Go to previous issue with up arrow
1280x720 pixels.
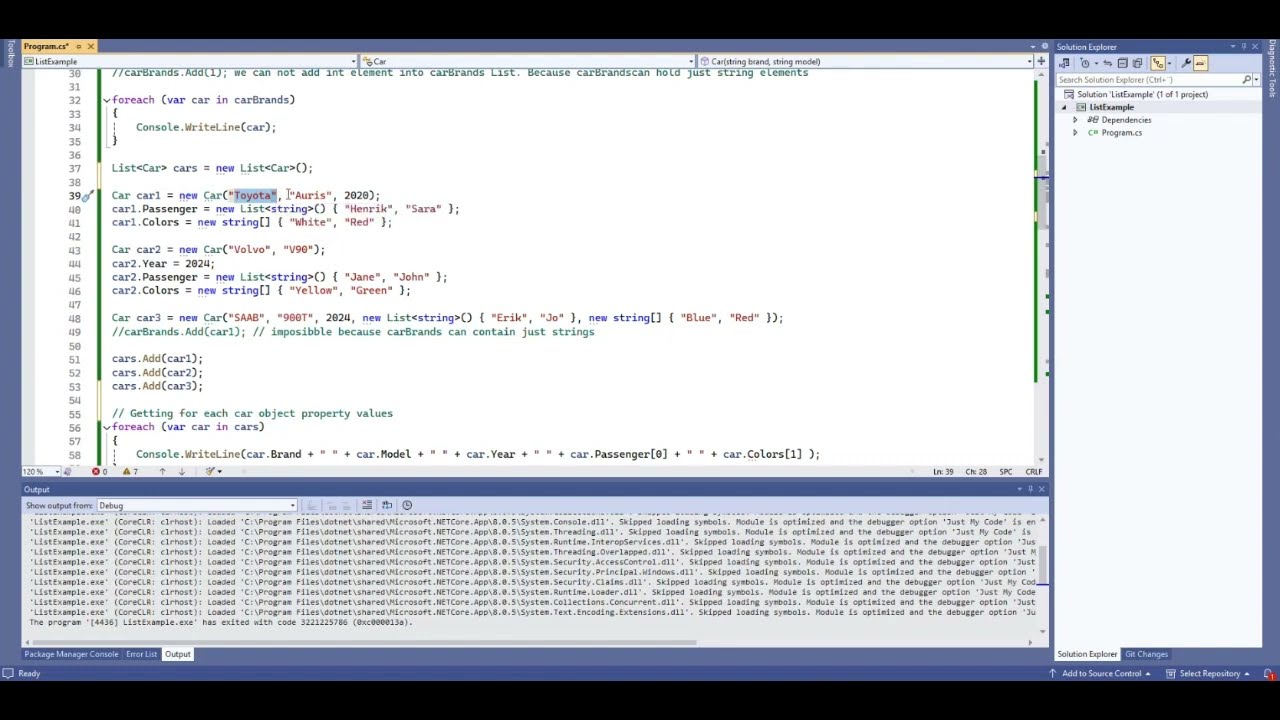pyautogui.click(x=162, y=471)
